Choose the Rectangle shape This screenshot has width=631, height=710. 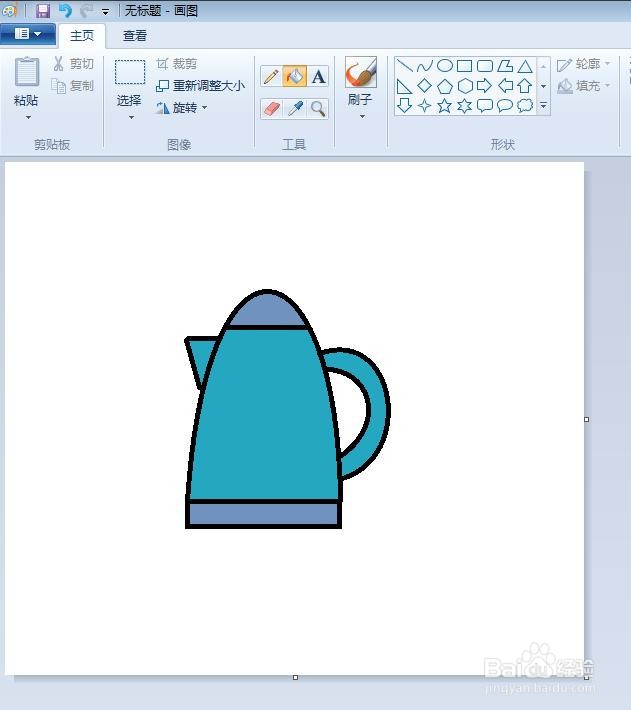[x=464, y=66]
